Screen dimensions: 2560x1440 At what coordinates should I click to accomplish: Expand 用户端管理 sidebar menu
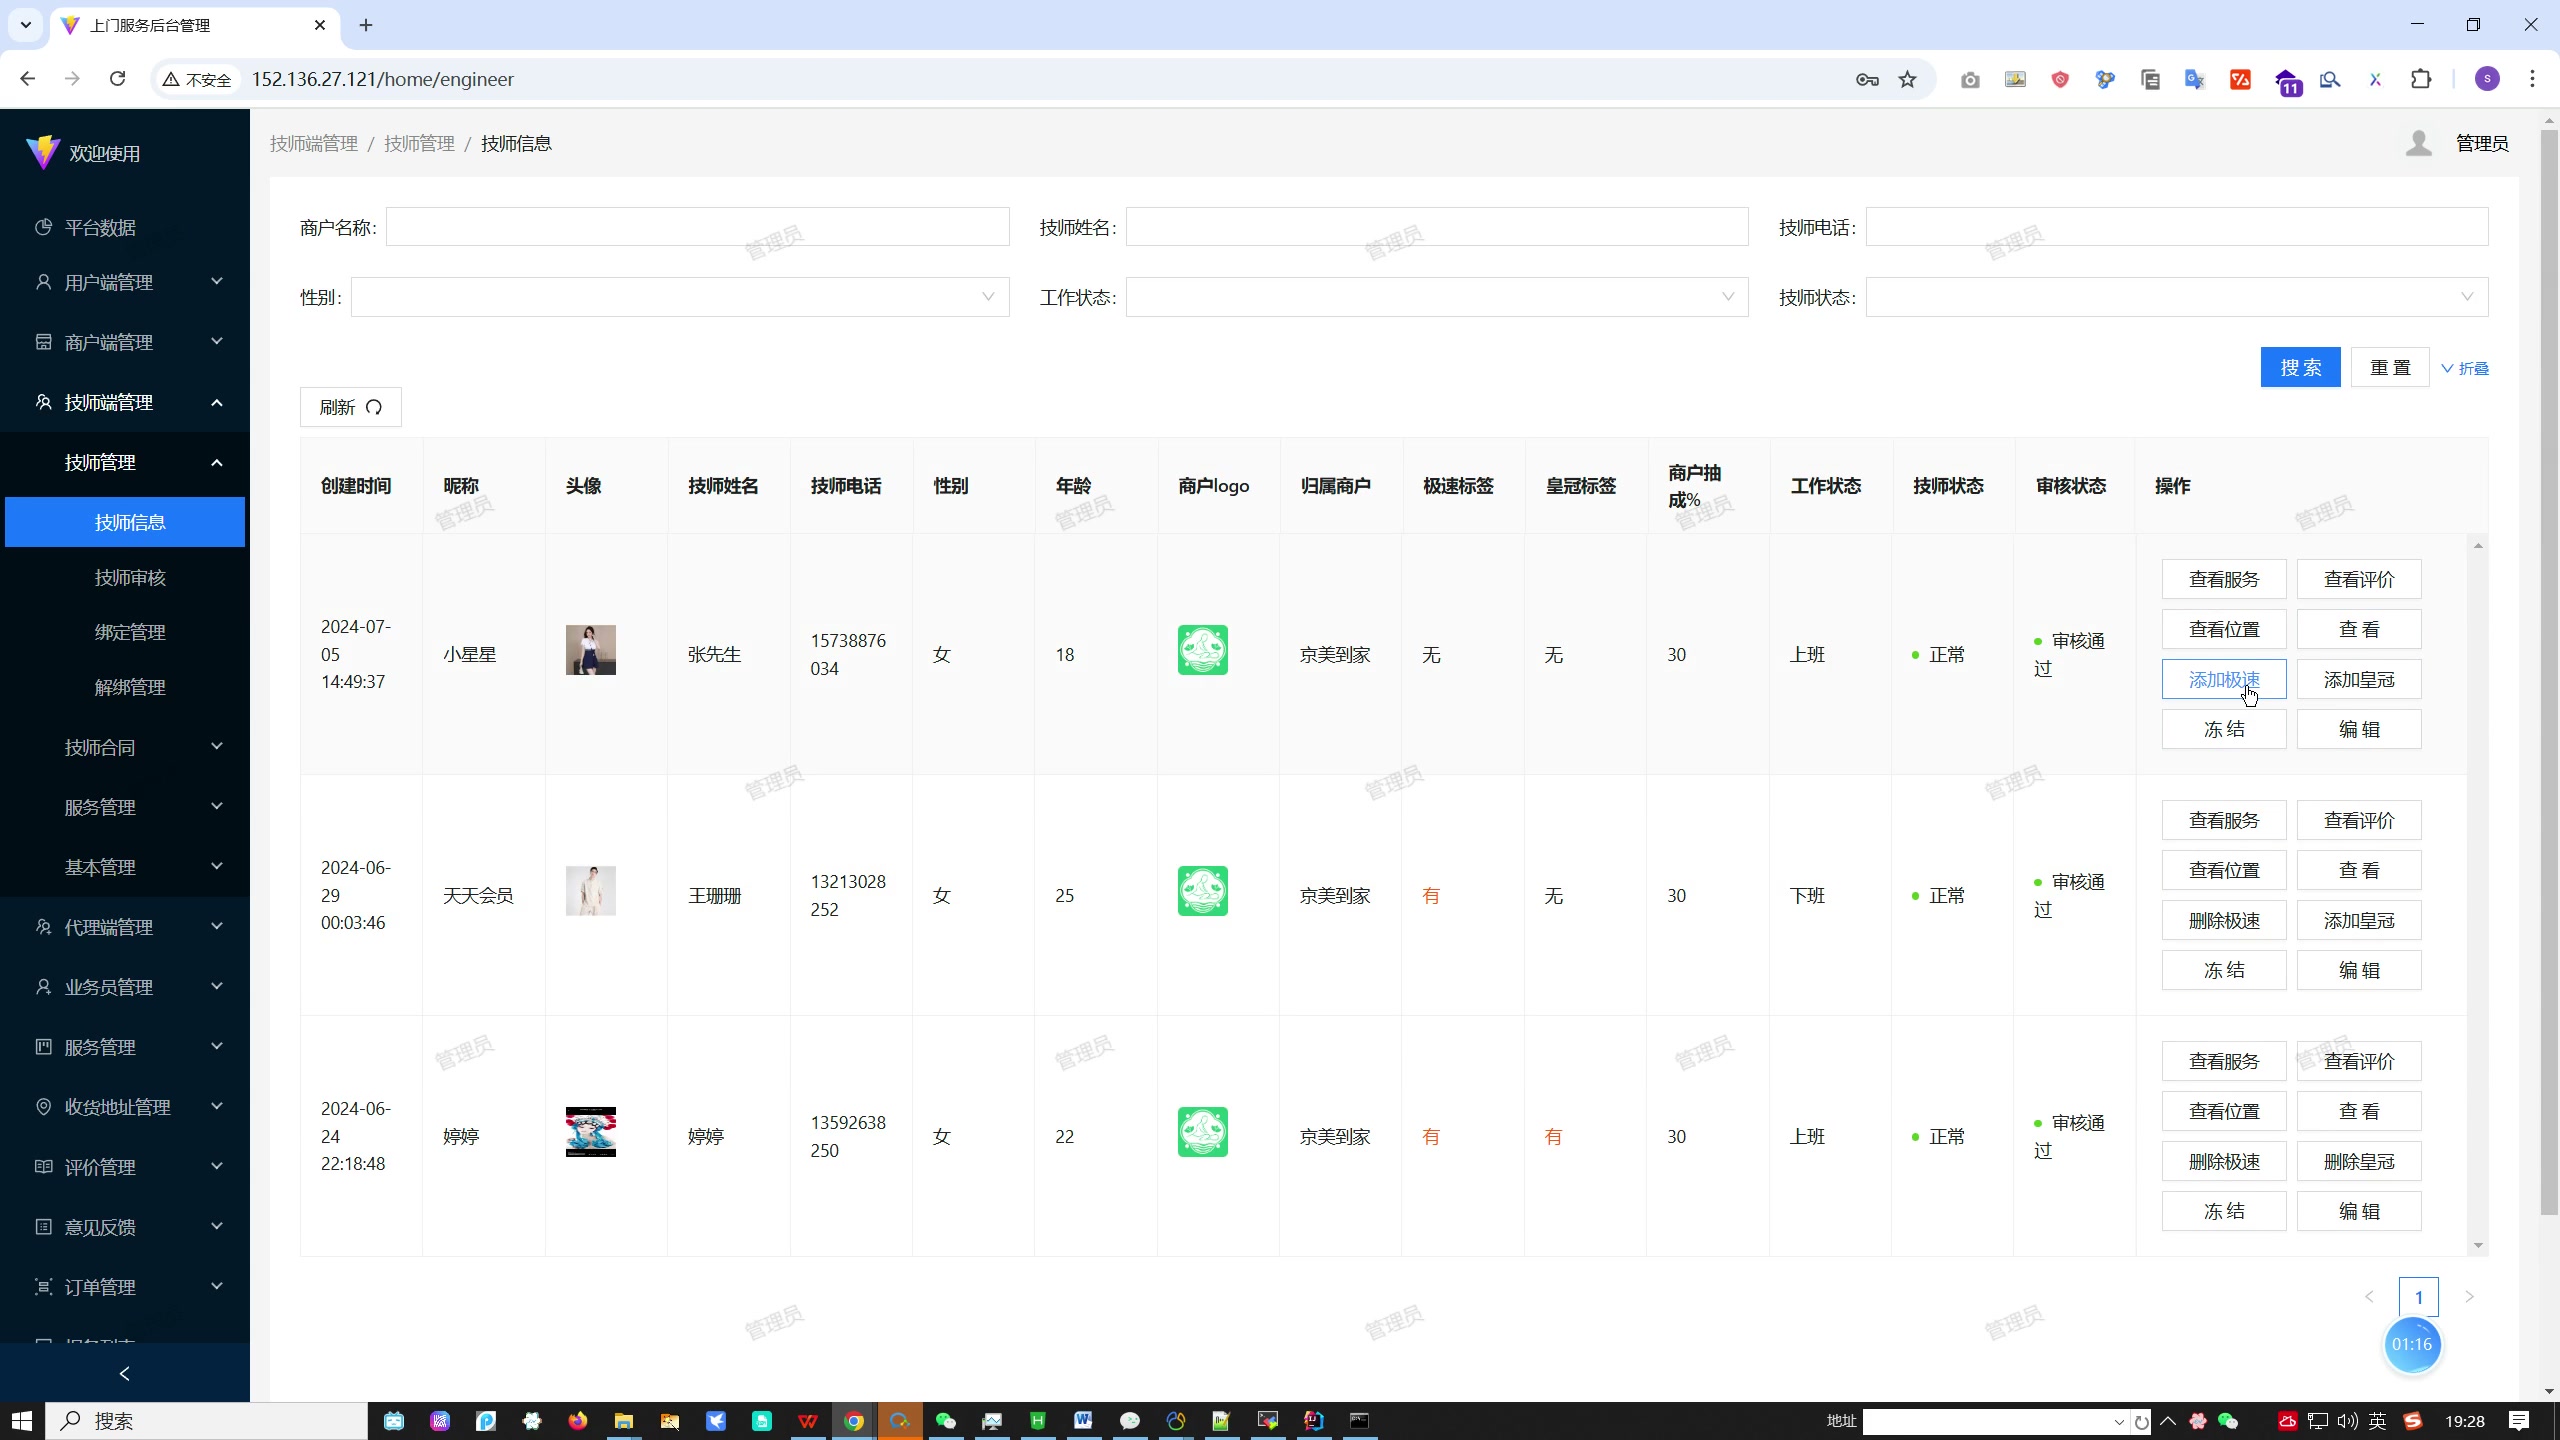click(x=125, y=282)
